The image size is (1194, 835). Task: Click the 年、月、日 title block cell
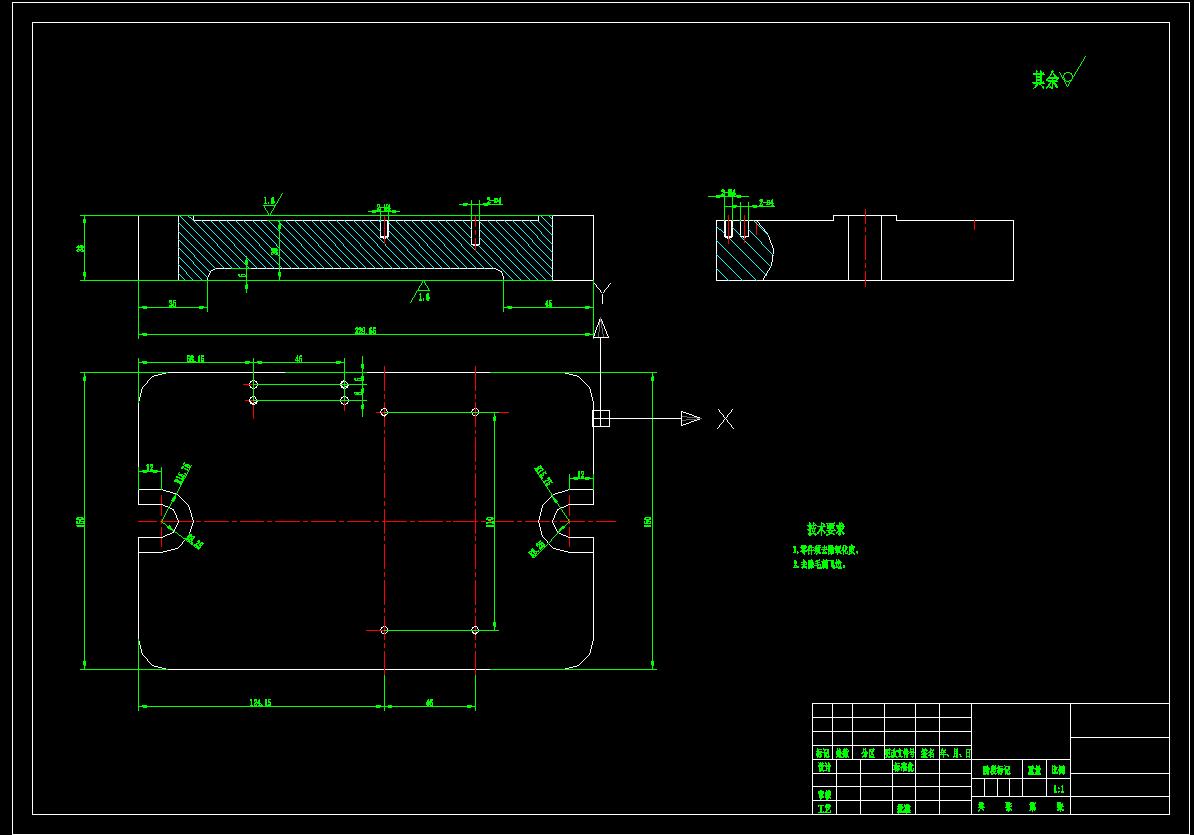point(955,753)
